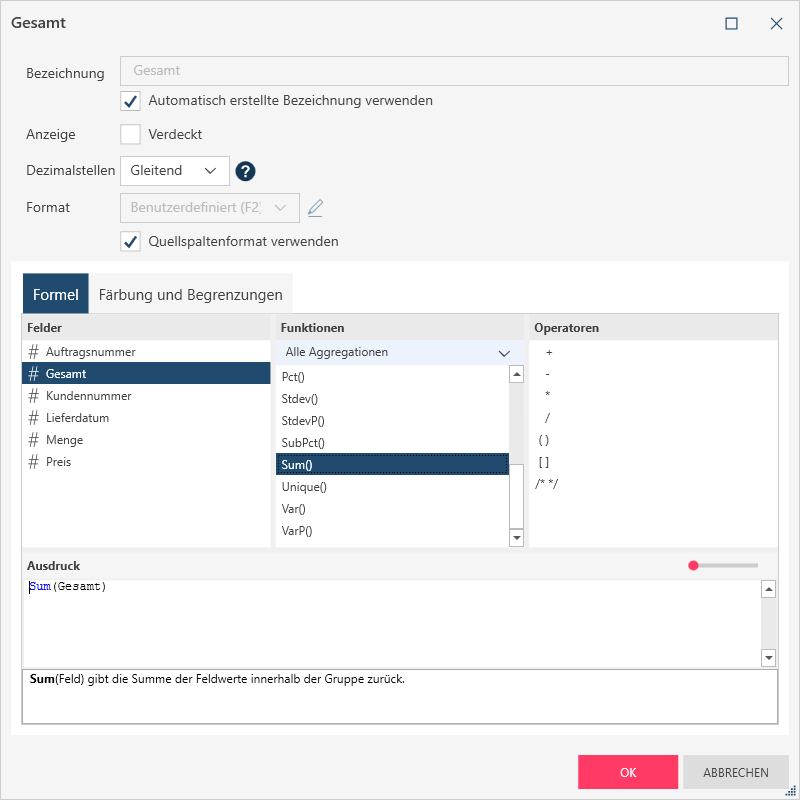Screen dimensions: 800x800
Task: Open the Dezimalstellen Gleitend dropdown
Action: click(175, 171)
